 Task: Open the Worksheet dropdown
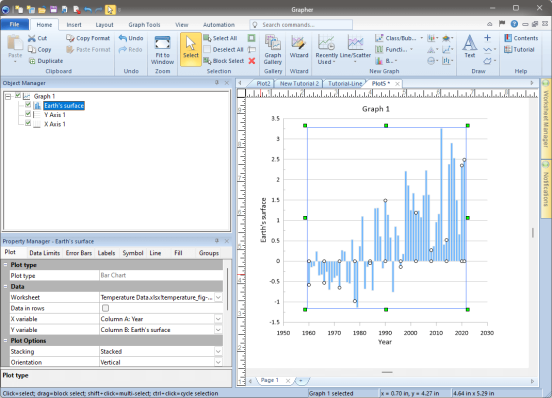tap(218, 298)
